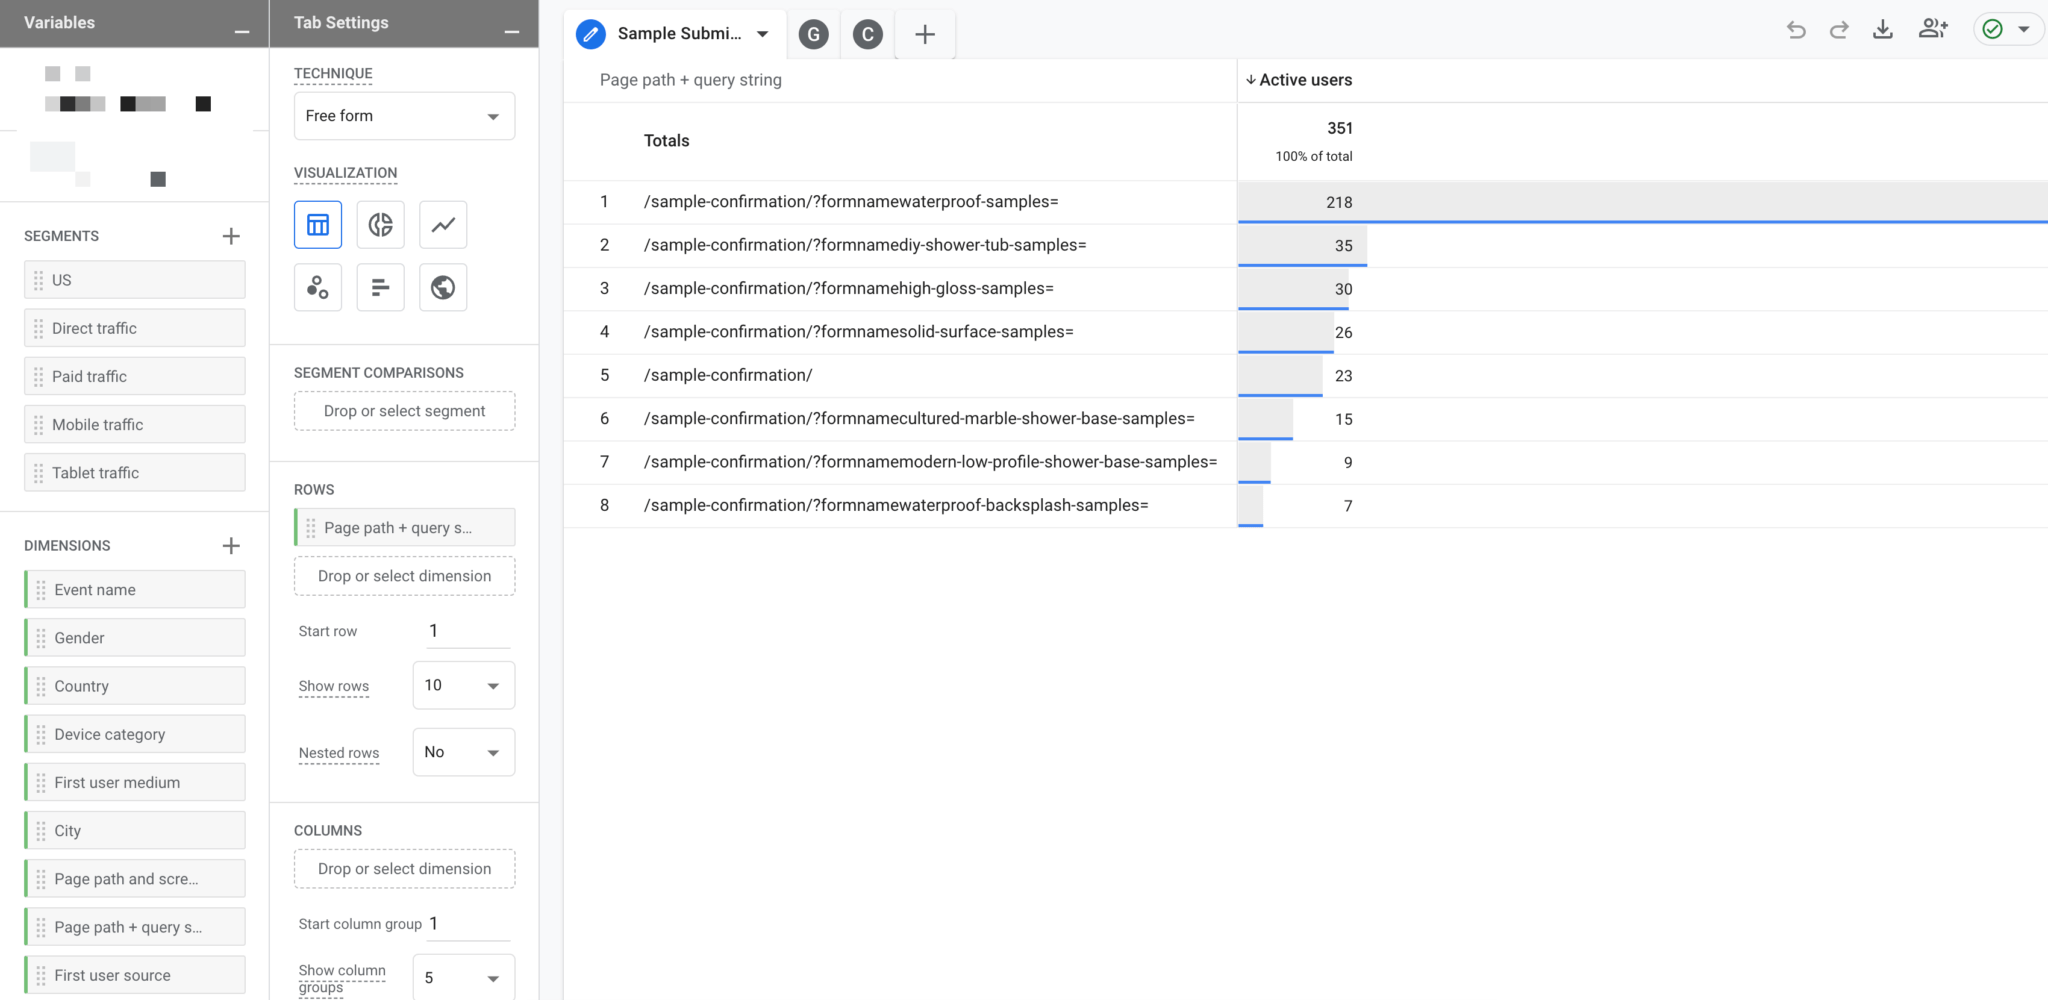Expand the Show rows dropdown
The height and width of the screenshot is (1000, 2048).
[463, 686]
